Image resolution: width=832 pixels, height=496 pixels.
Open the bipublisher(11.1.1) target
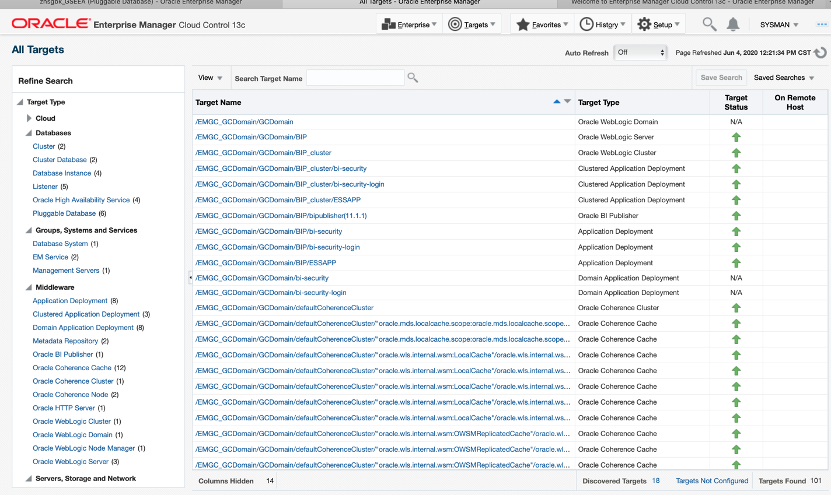tap(281, 216)
